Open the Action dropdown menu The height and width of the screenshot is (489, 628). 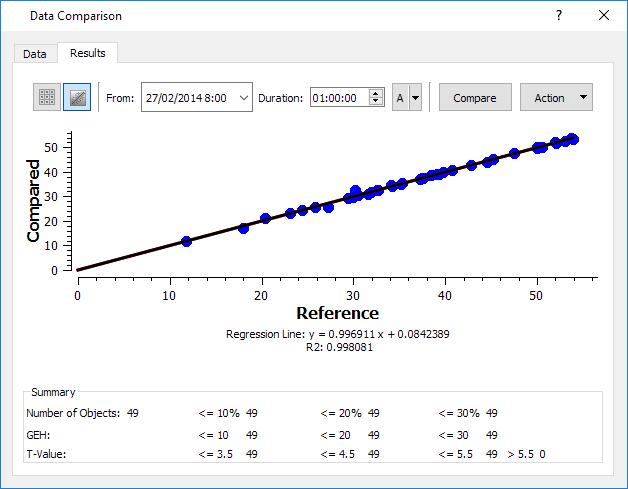[556, 98]
